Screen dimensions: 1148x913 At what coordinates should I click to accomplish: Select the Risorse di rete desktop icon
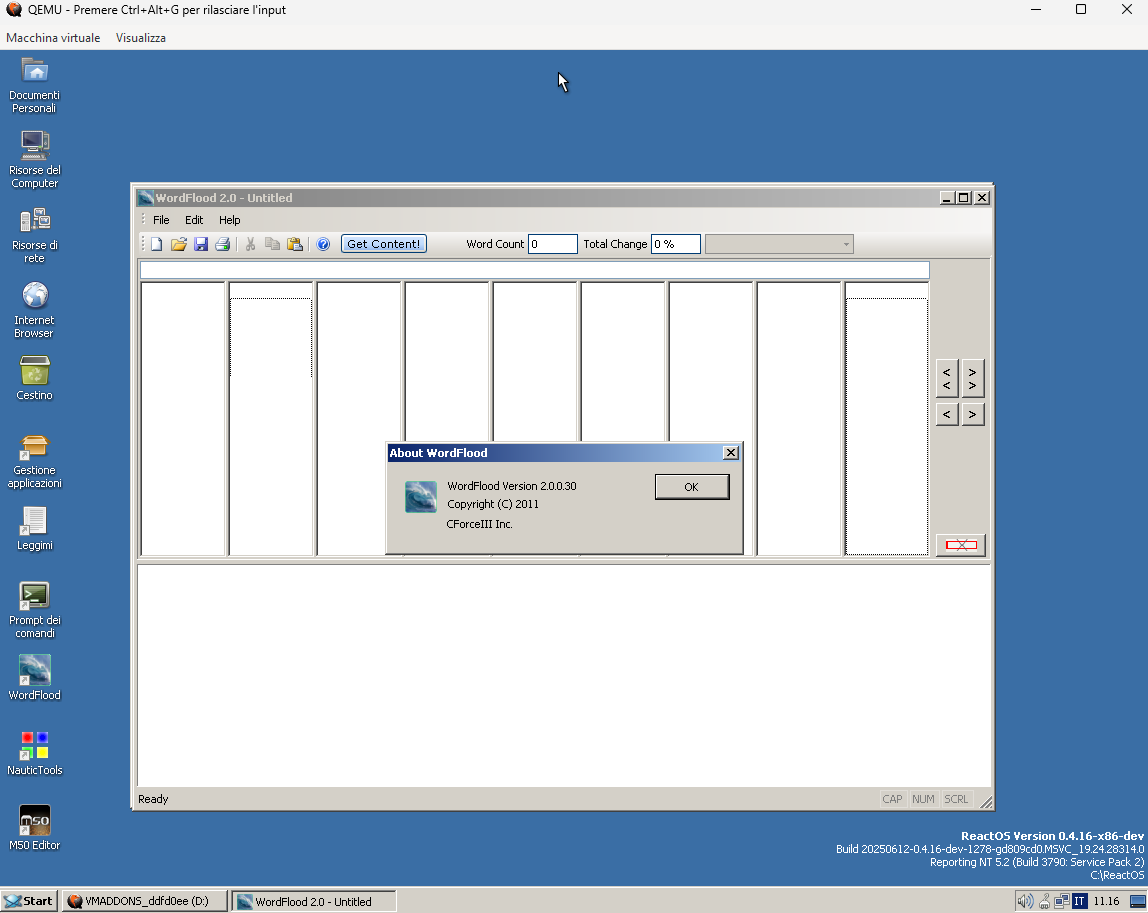click(x=34, y=235)
